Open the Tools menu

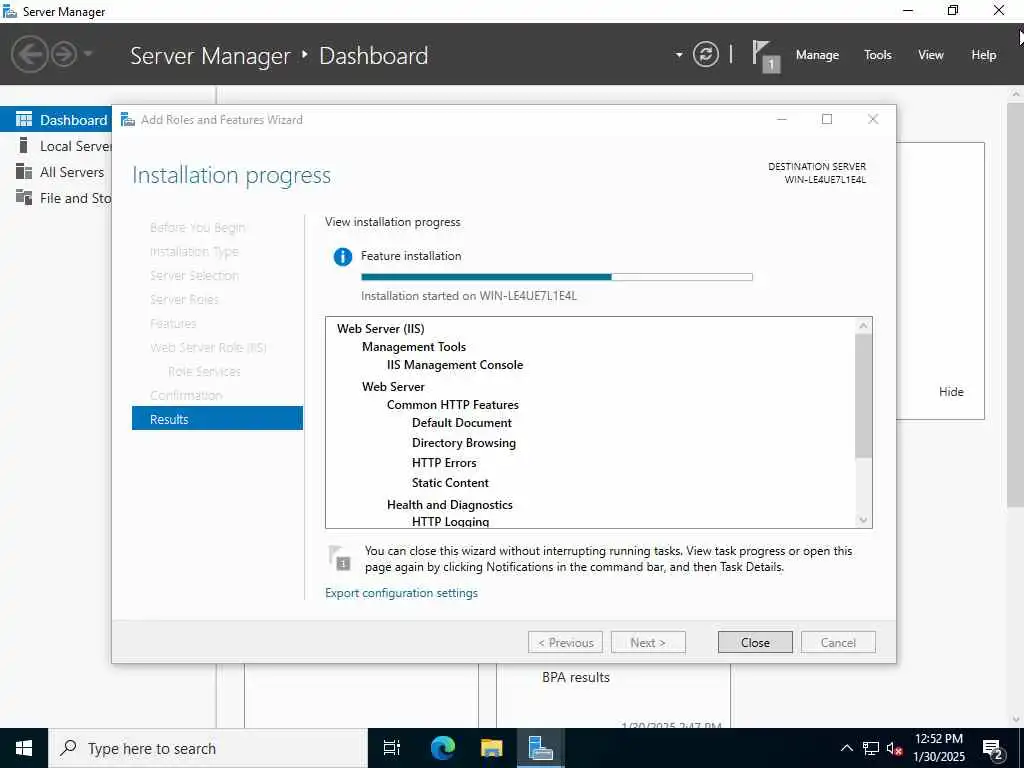pyautogui.click(x=877, y=55)
